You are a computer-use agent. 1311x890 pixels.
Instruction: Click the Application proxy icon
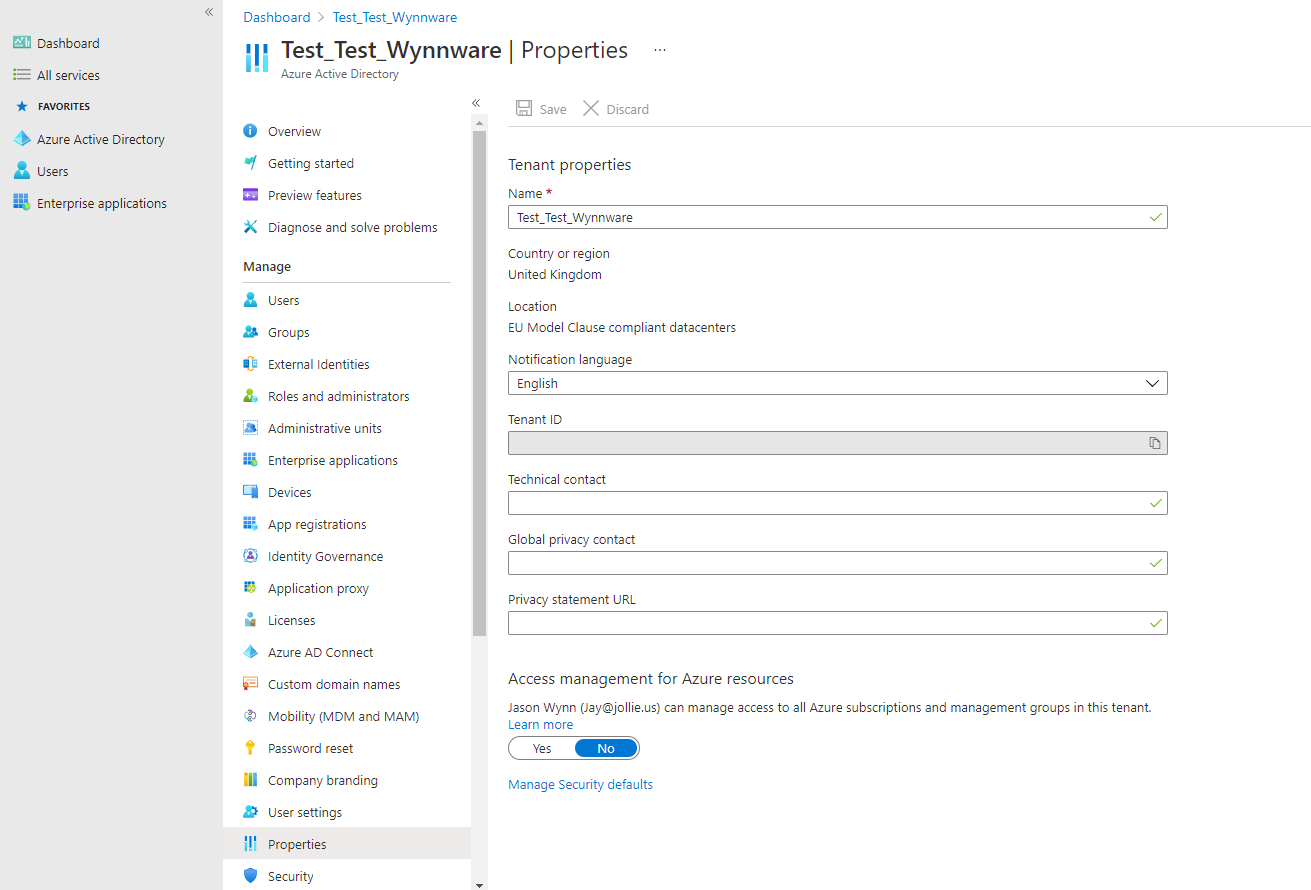point(250,588)
